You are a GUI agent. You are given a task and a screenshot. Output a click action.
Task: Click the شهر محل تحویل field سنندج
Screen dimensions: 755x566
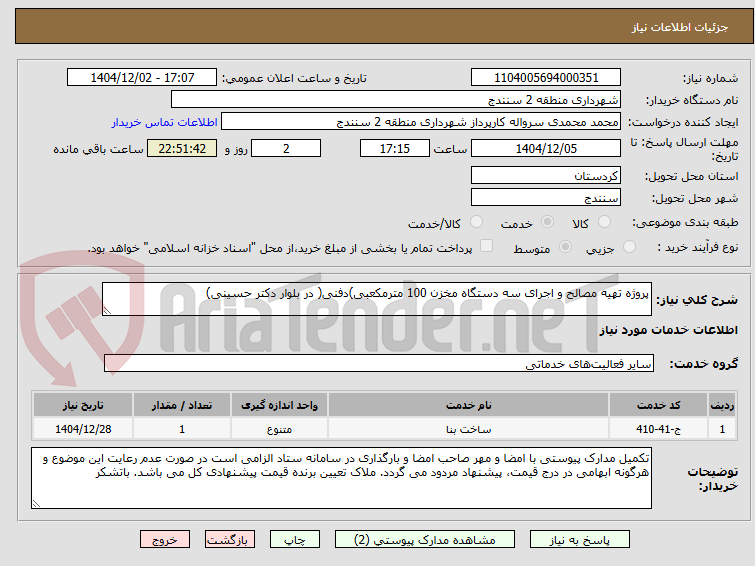[x=546, y=197]
